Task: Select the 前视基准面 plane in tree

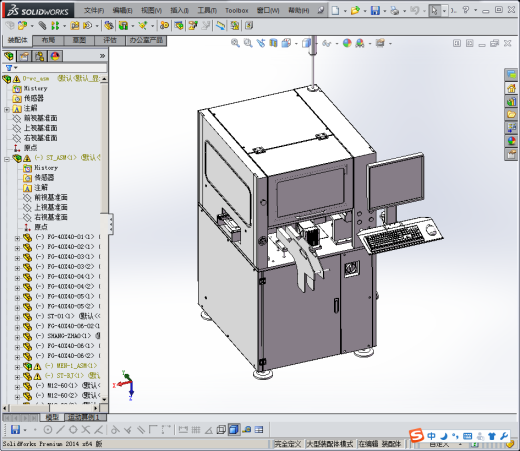Action: (40, 118)
